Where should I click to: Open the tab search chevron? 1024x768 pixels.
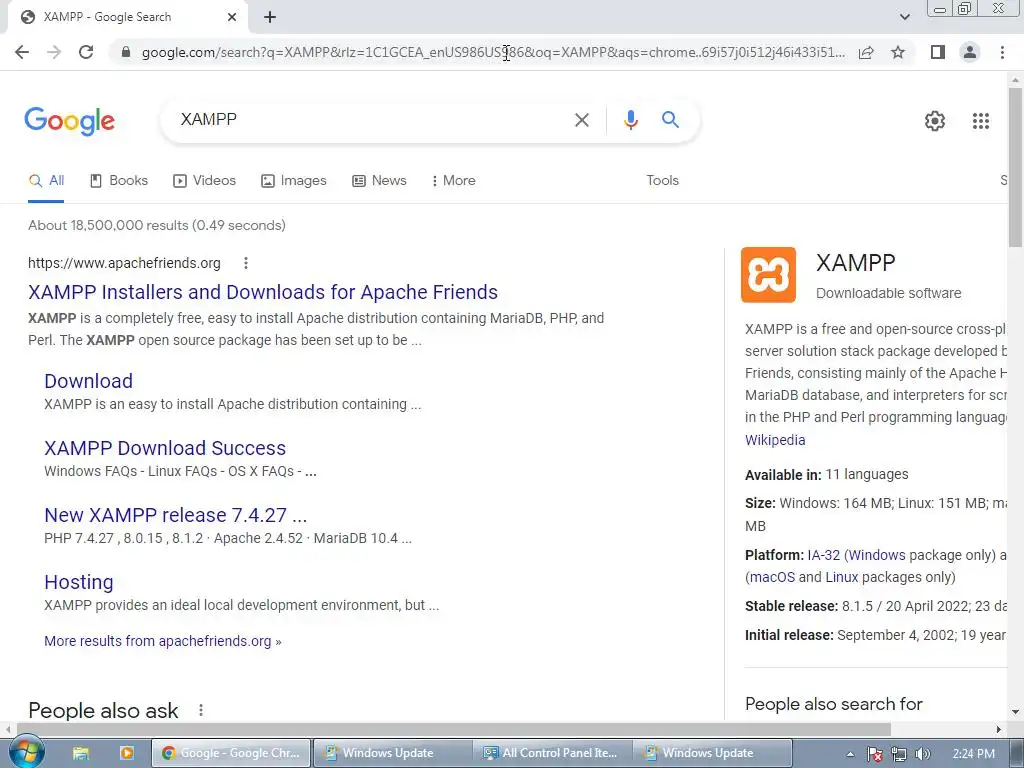tap(904, 17)
